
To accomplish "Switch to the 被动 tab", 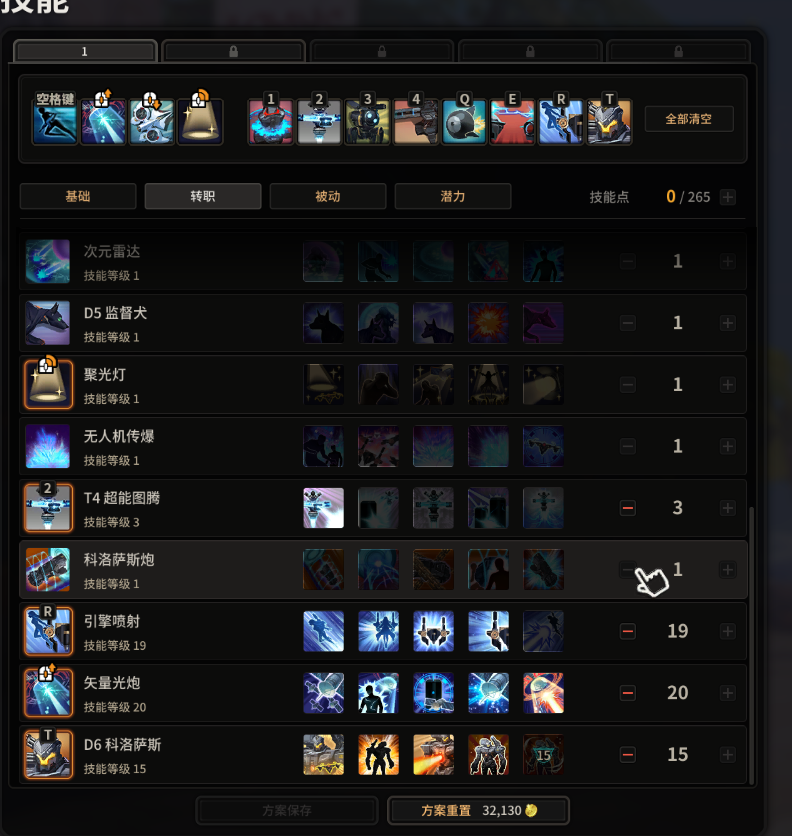I will 328,196.
